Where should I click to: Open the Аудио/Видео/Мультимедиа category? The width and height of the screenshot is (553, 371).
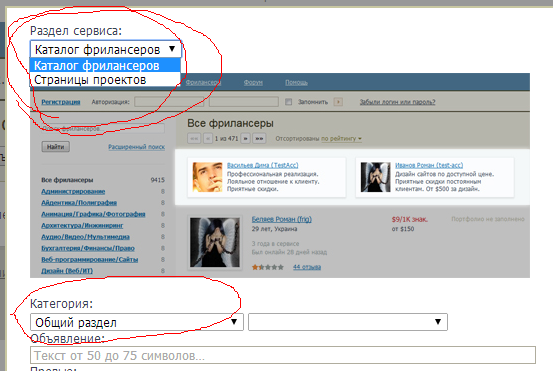tap(85, 237)
